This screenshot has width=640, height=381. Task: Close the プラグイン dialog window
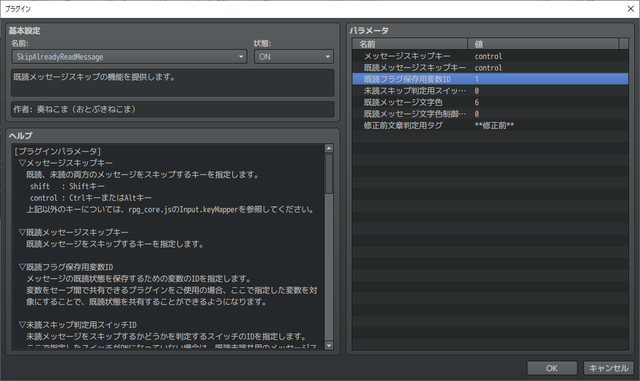[x=630, y=9]
